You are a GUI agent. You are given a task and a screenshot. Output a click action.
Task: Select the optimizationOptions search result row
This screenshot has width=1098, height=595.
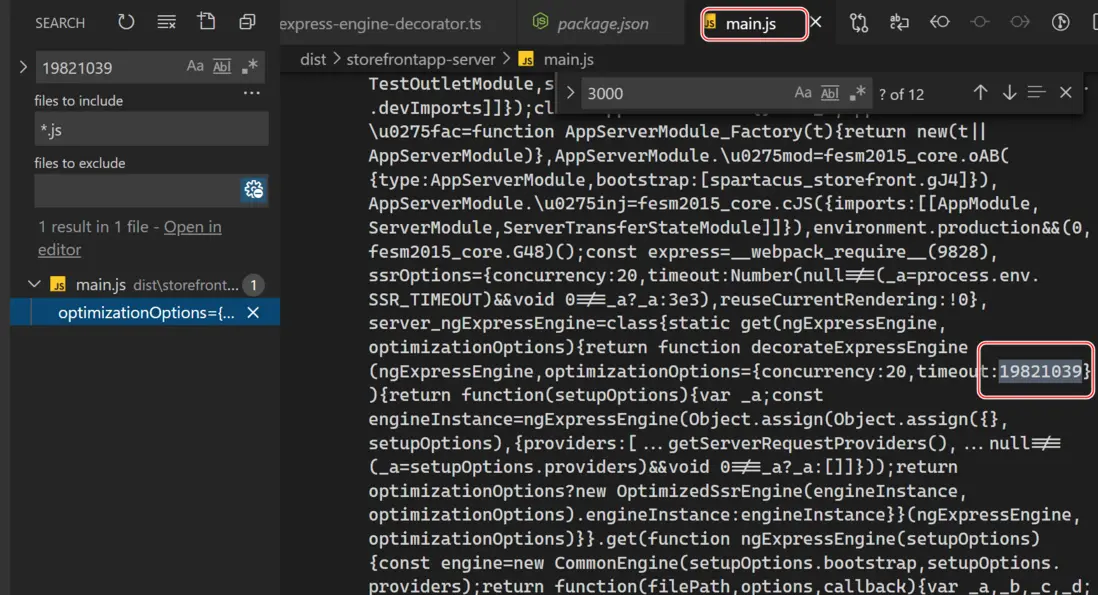click(x=145, y=312)
